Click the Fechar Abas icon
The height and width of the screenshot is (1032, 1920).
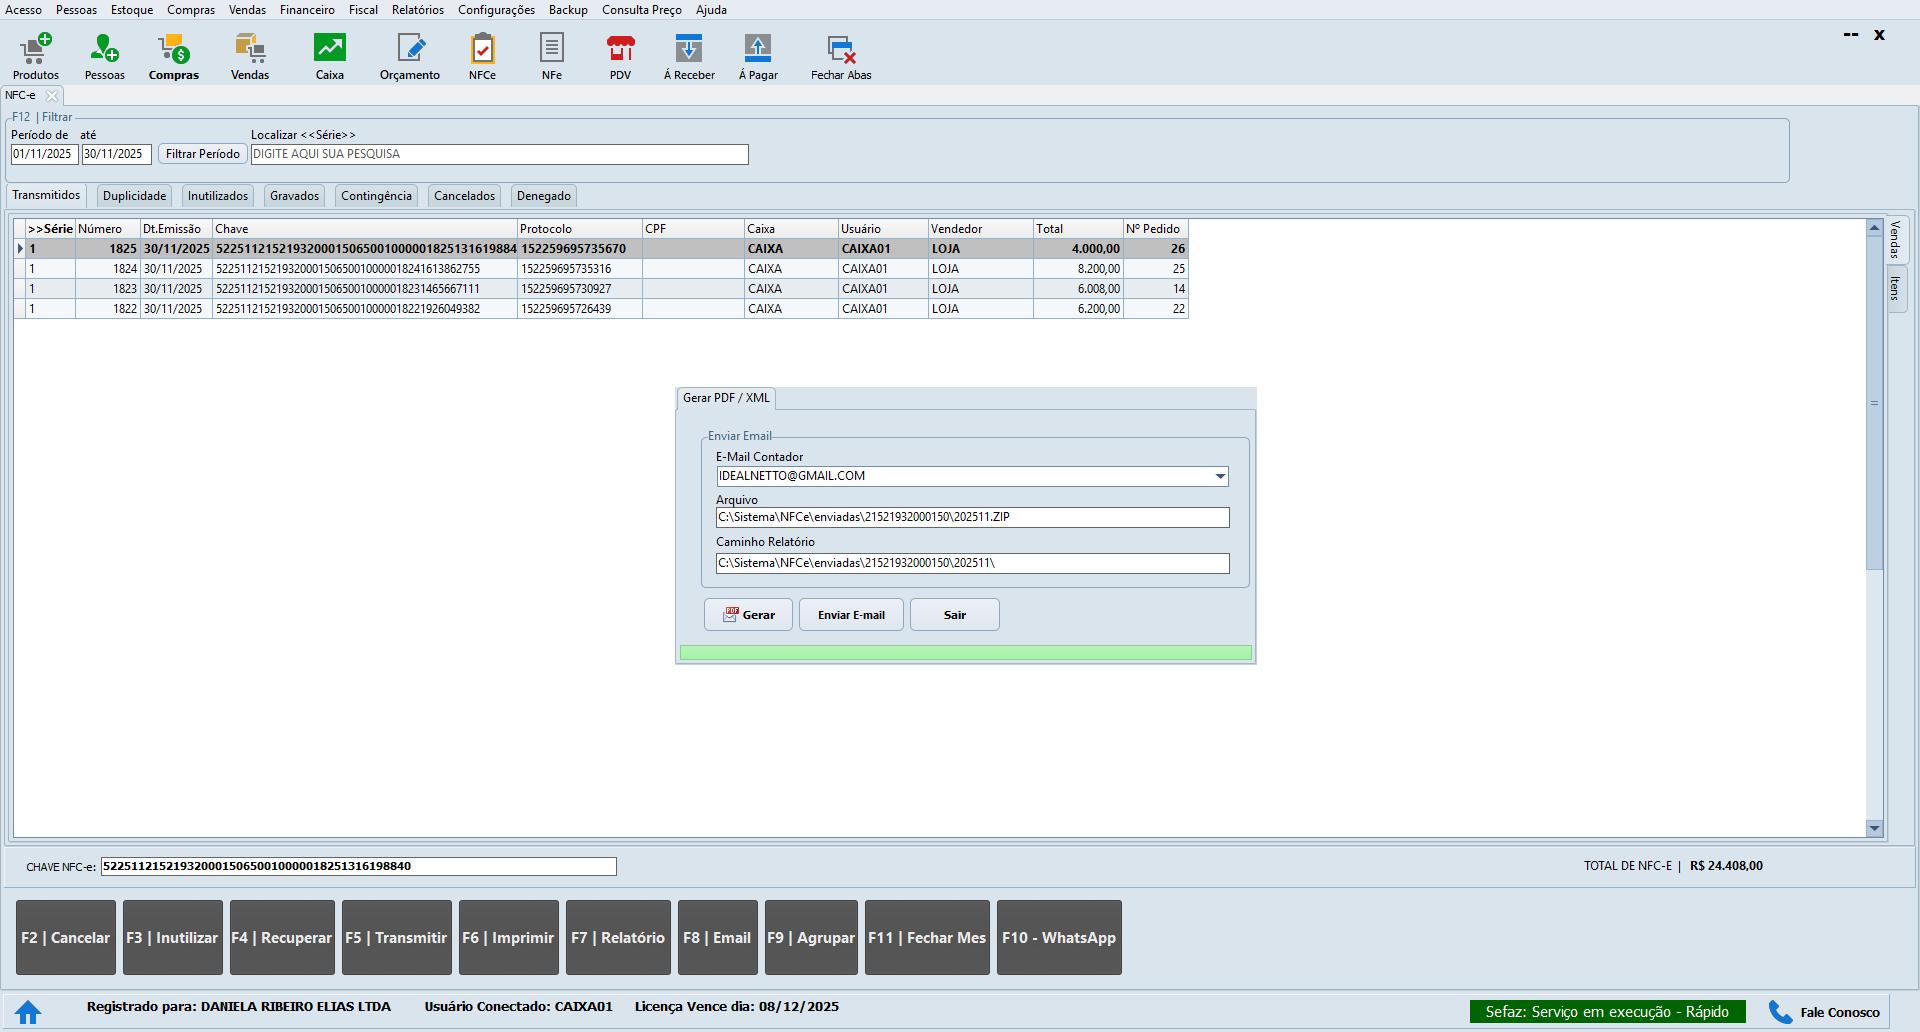click(841, 56)
